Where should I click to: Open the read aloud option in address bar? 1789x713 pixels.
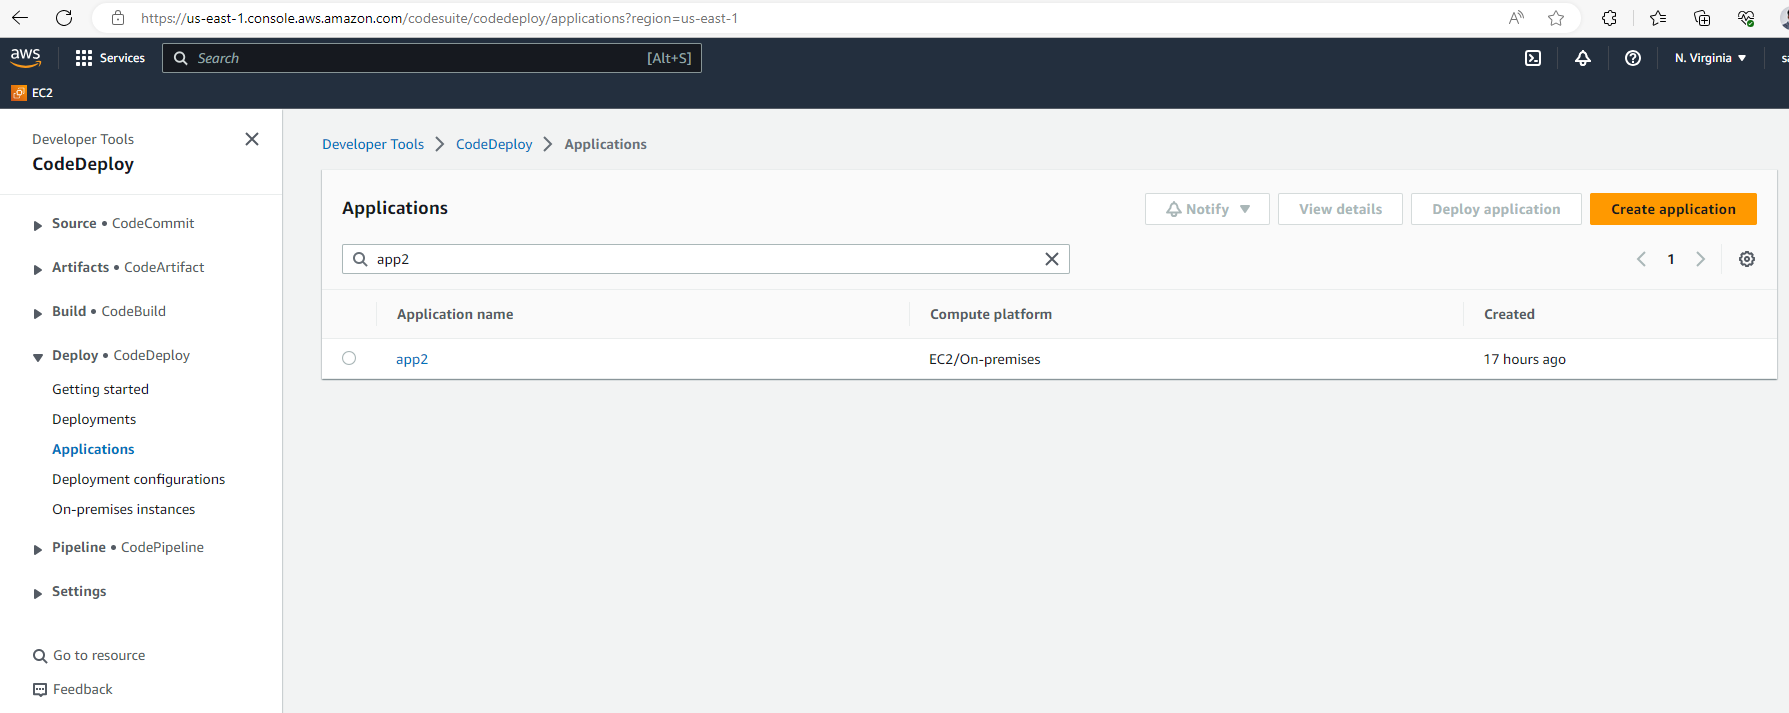pos(1516,18)
